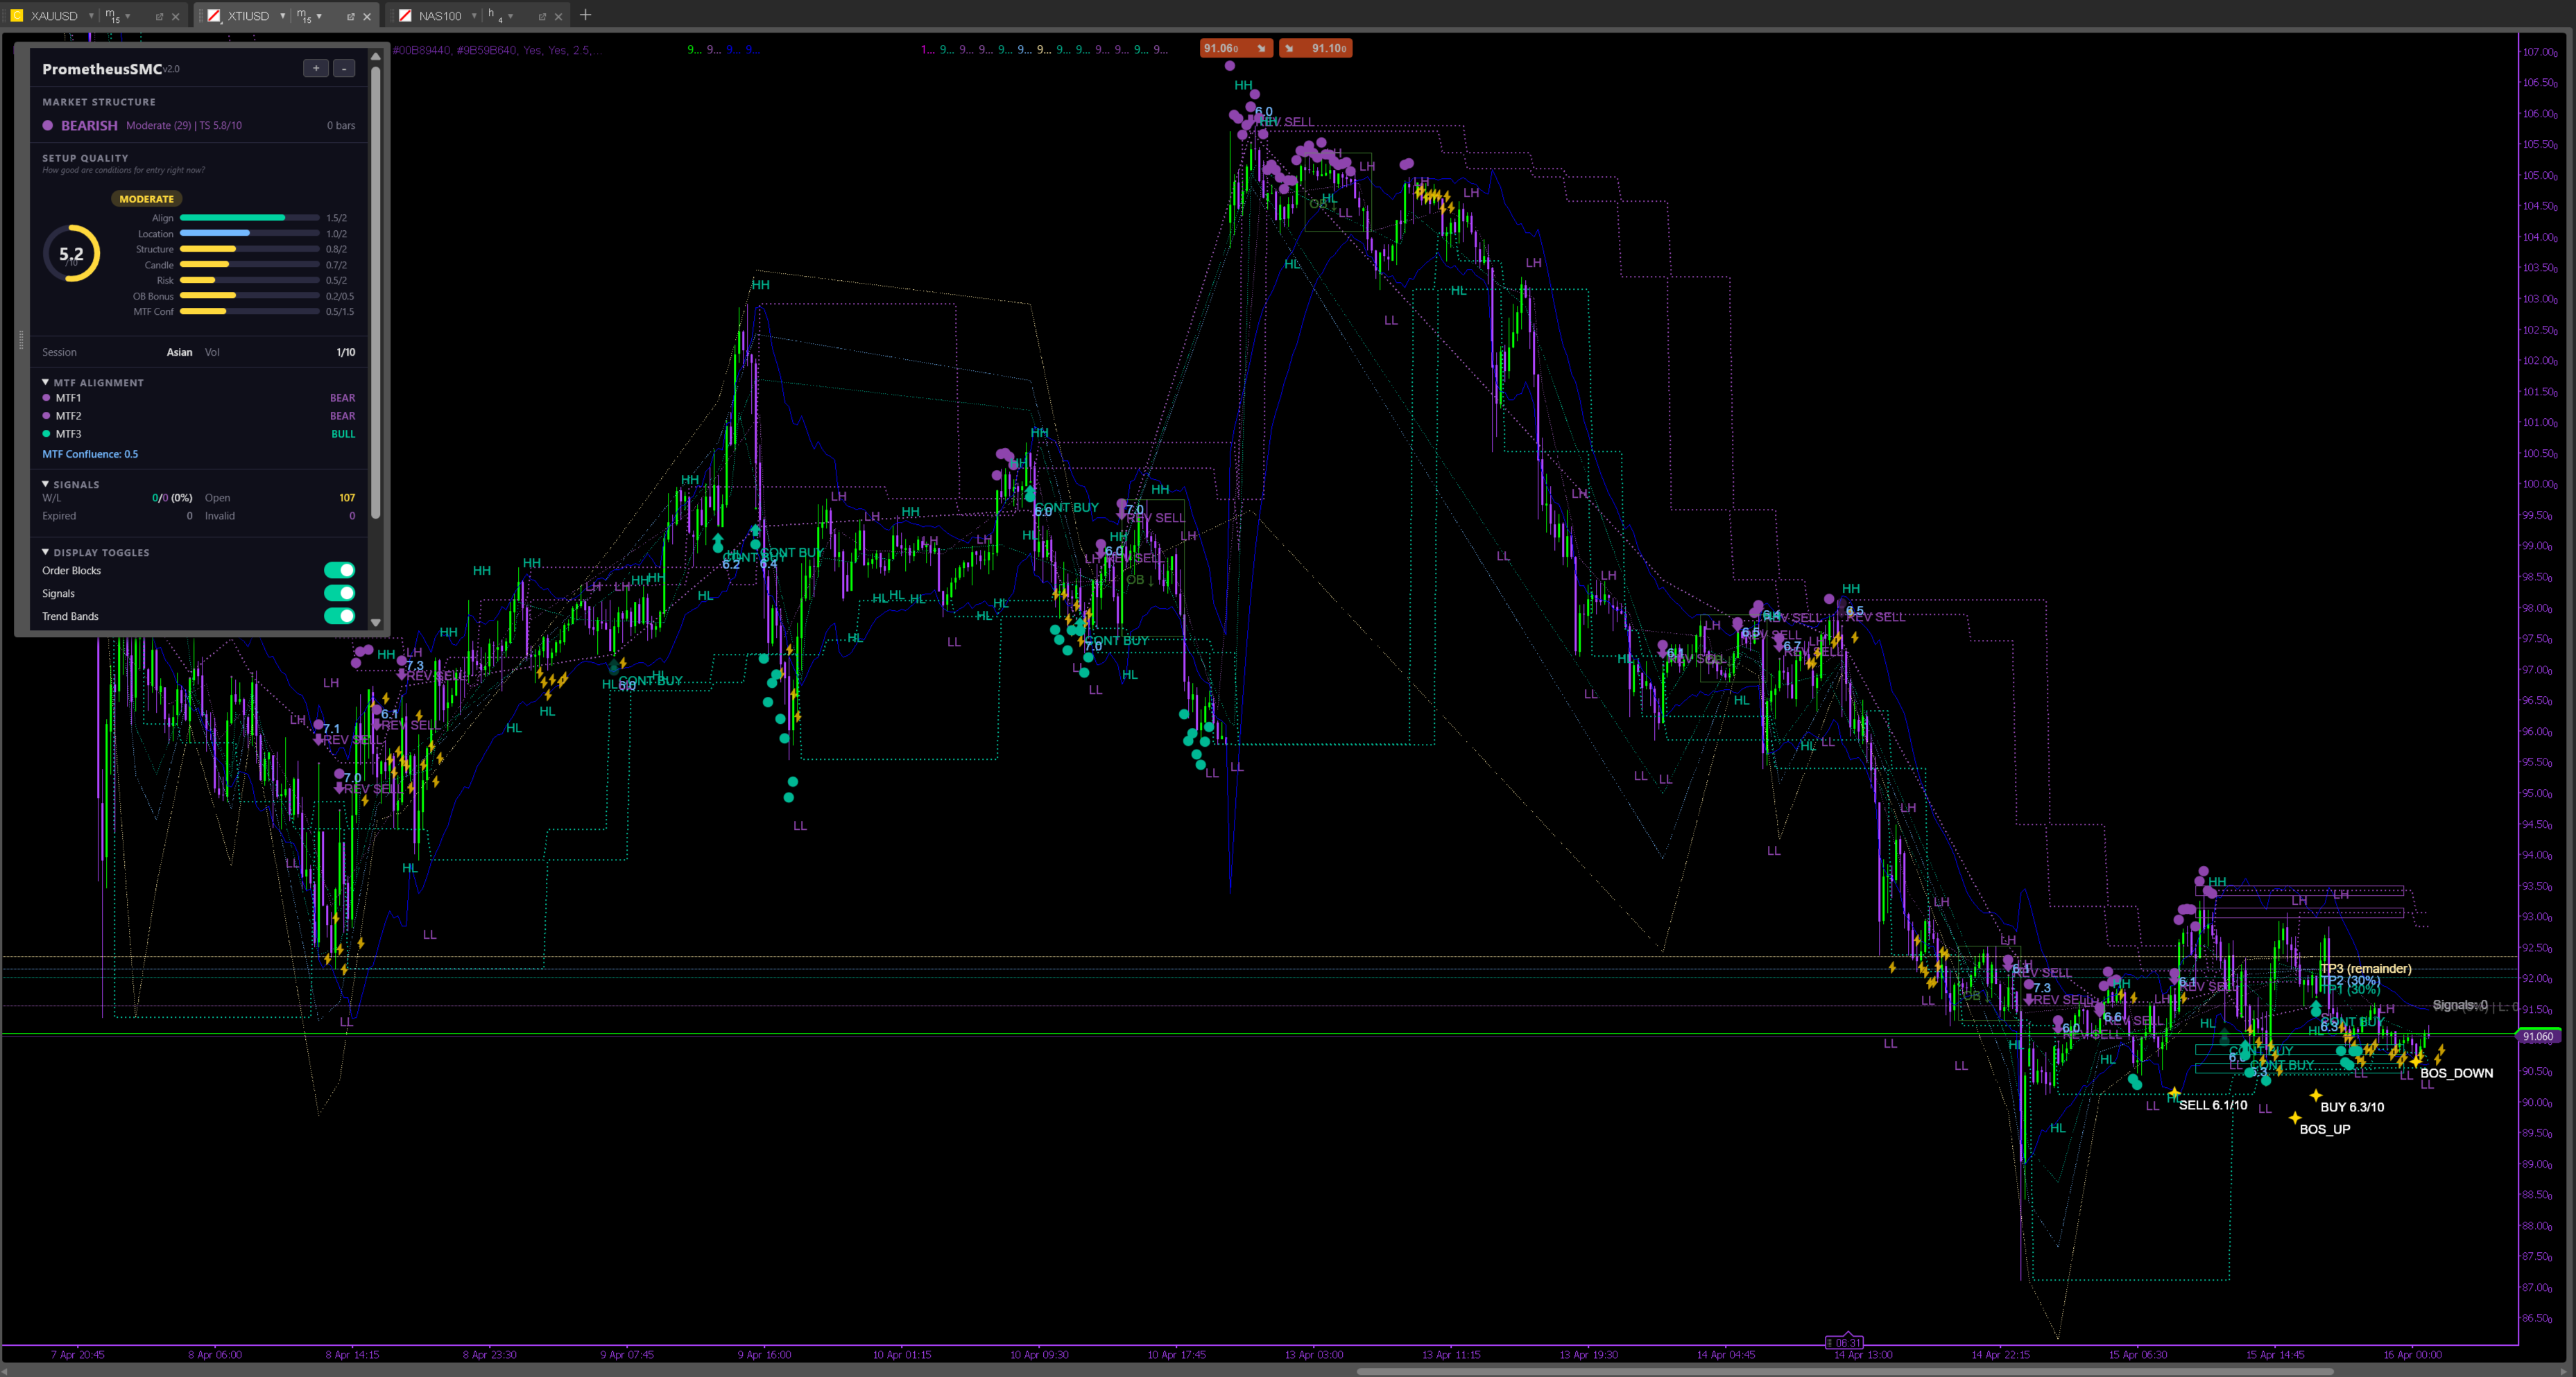This screenshot has height=1377, width=2576.
Task: Add a new chart tab
Action: tap(586, 15)
